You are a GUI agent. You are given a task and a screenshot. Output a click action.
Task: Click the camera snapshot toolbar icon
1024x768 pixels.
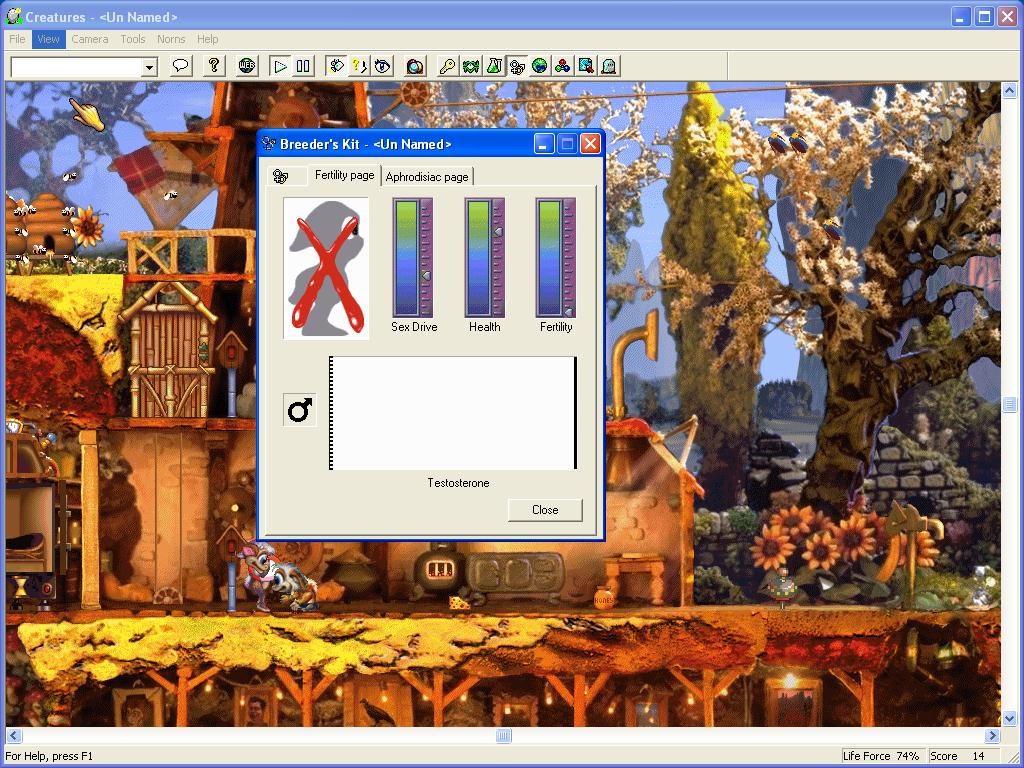coord(415,66)
